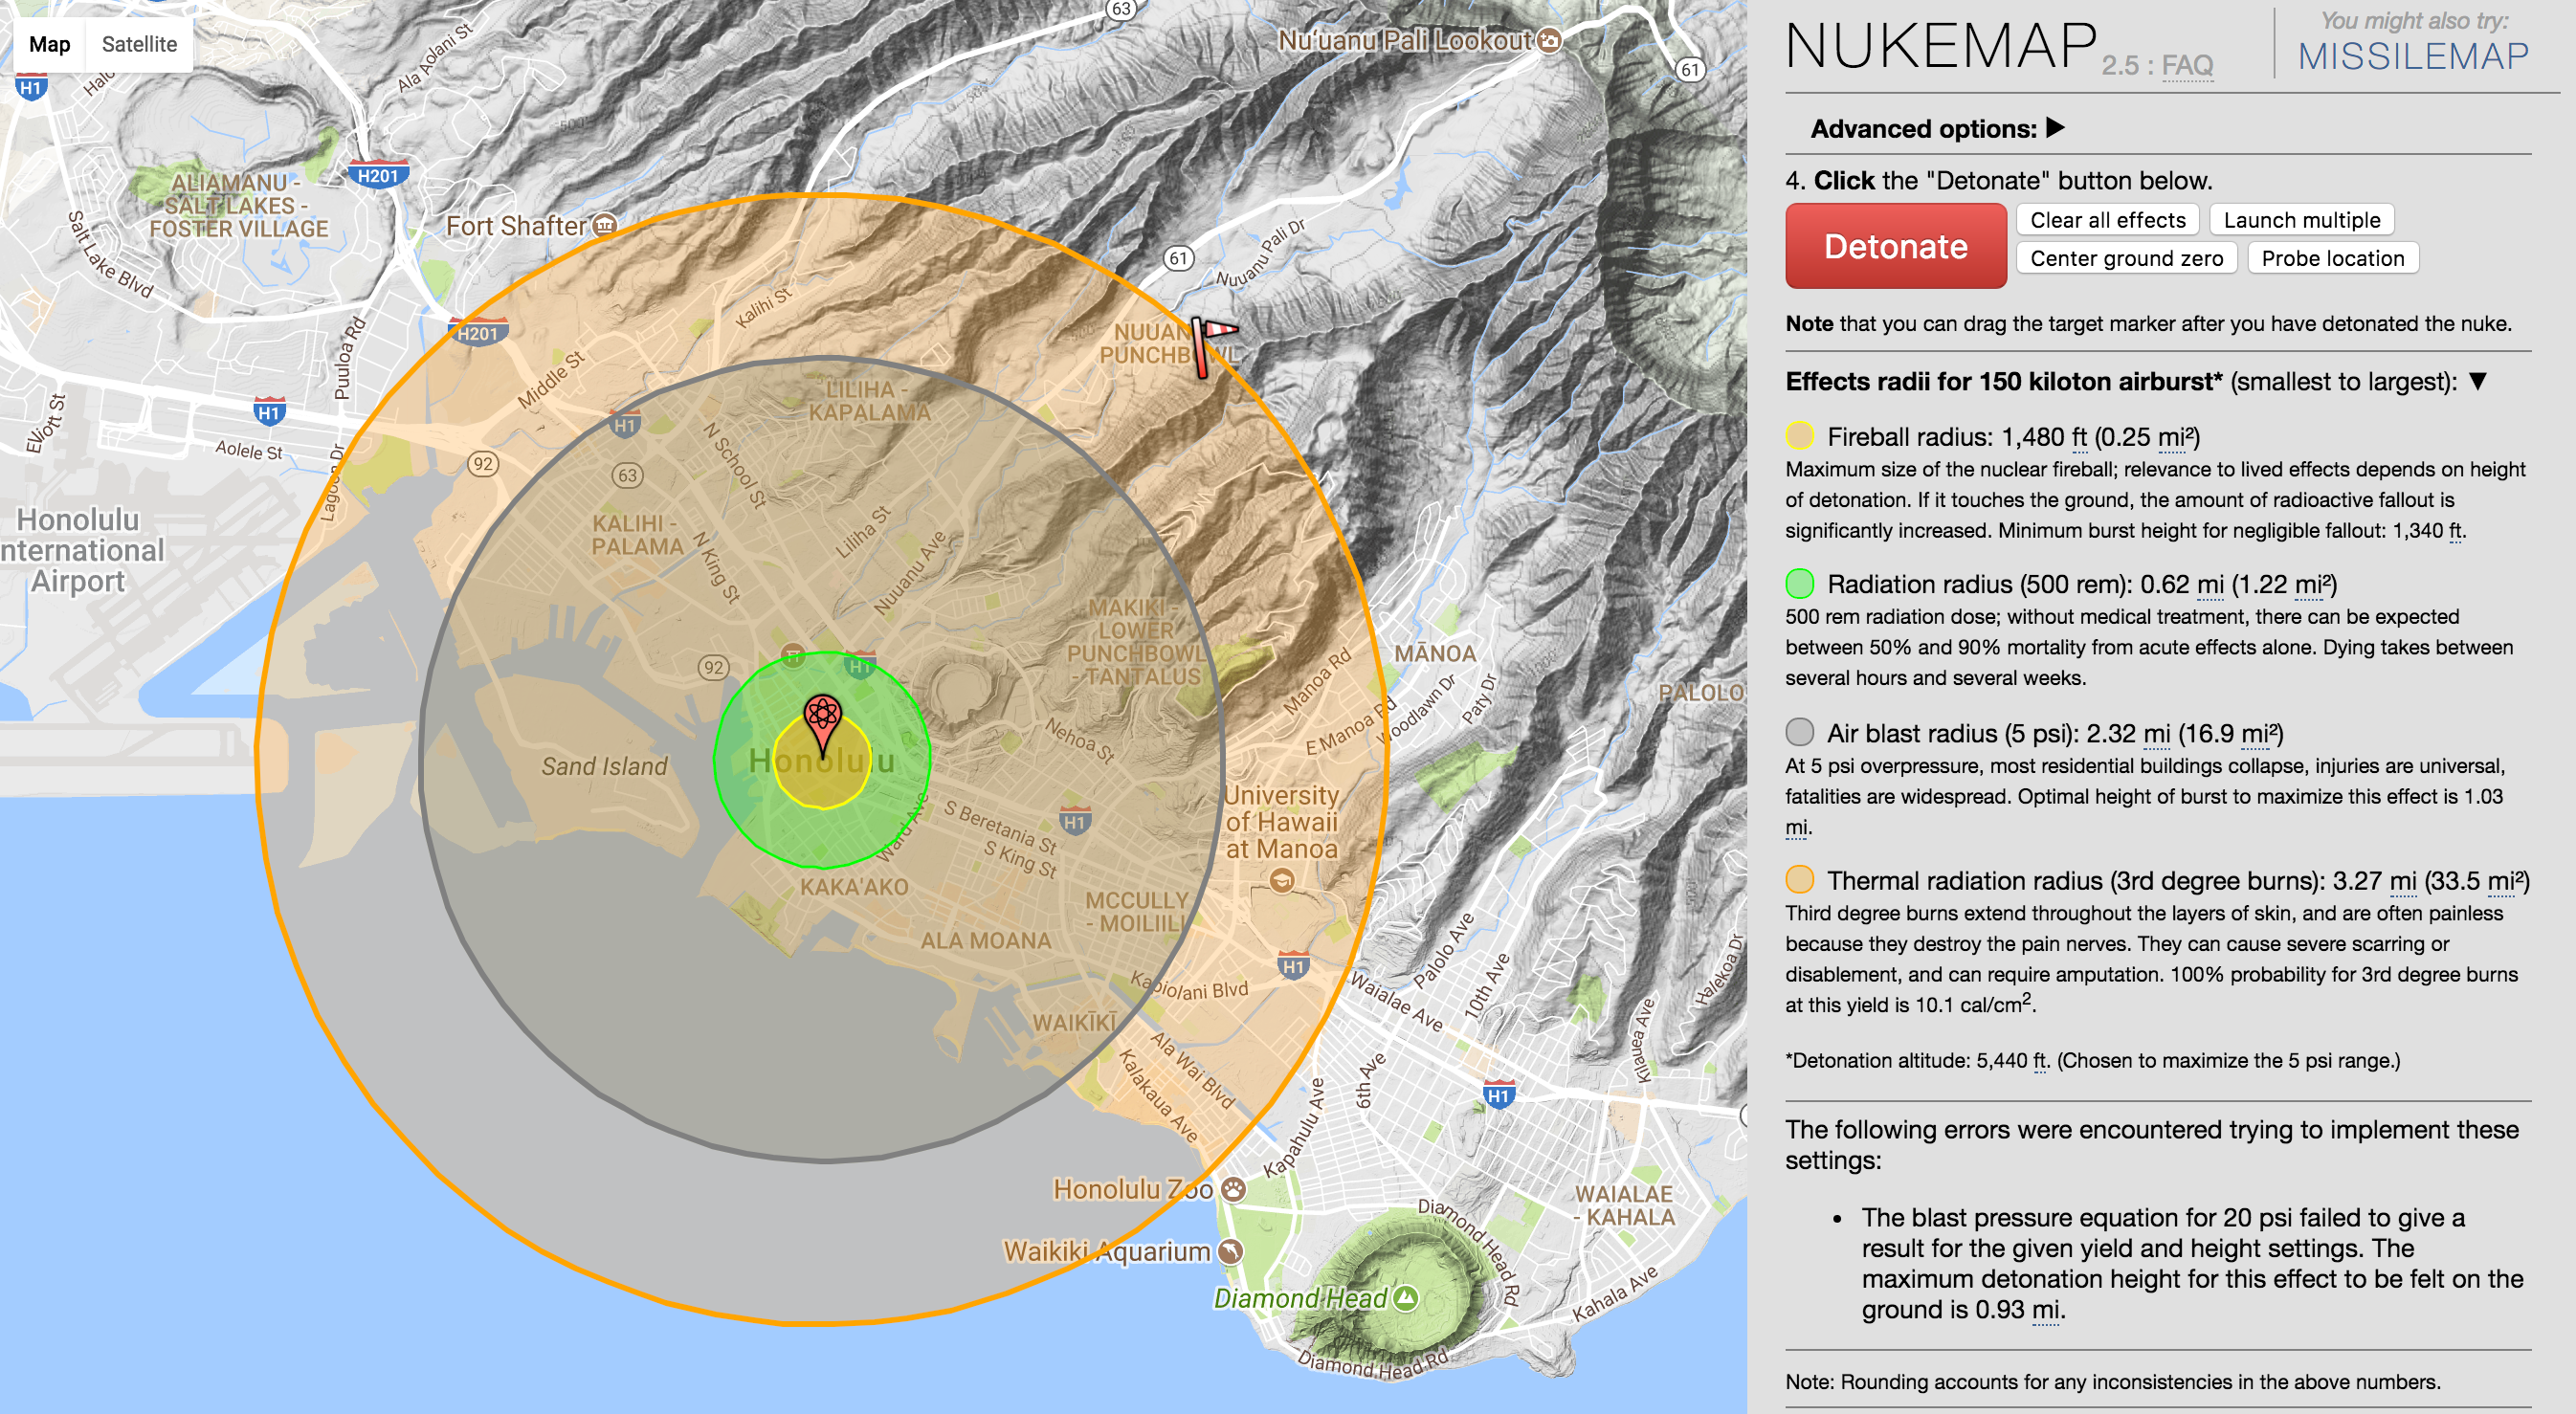Image resolution: width=2576 pixels, height=1414 pixels.
Task: Click the gray air blast swatch
Action: (x=1800, y=732)
